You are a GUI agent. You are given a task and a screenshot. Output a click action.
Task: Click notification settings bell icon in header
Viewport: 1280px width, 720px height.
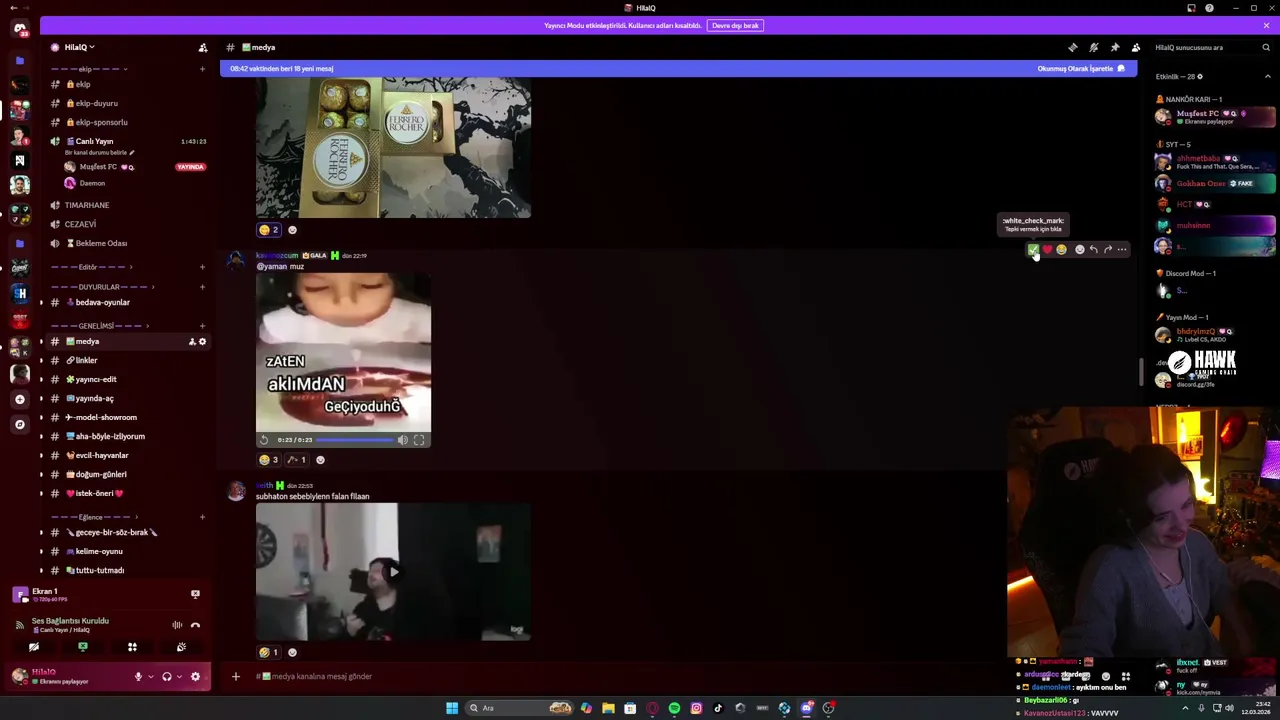(1094, 47)
